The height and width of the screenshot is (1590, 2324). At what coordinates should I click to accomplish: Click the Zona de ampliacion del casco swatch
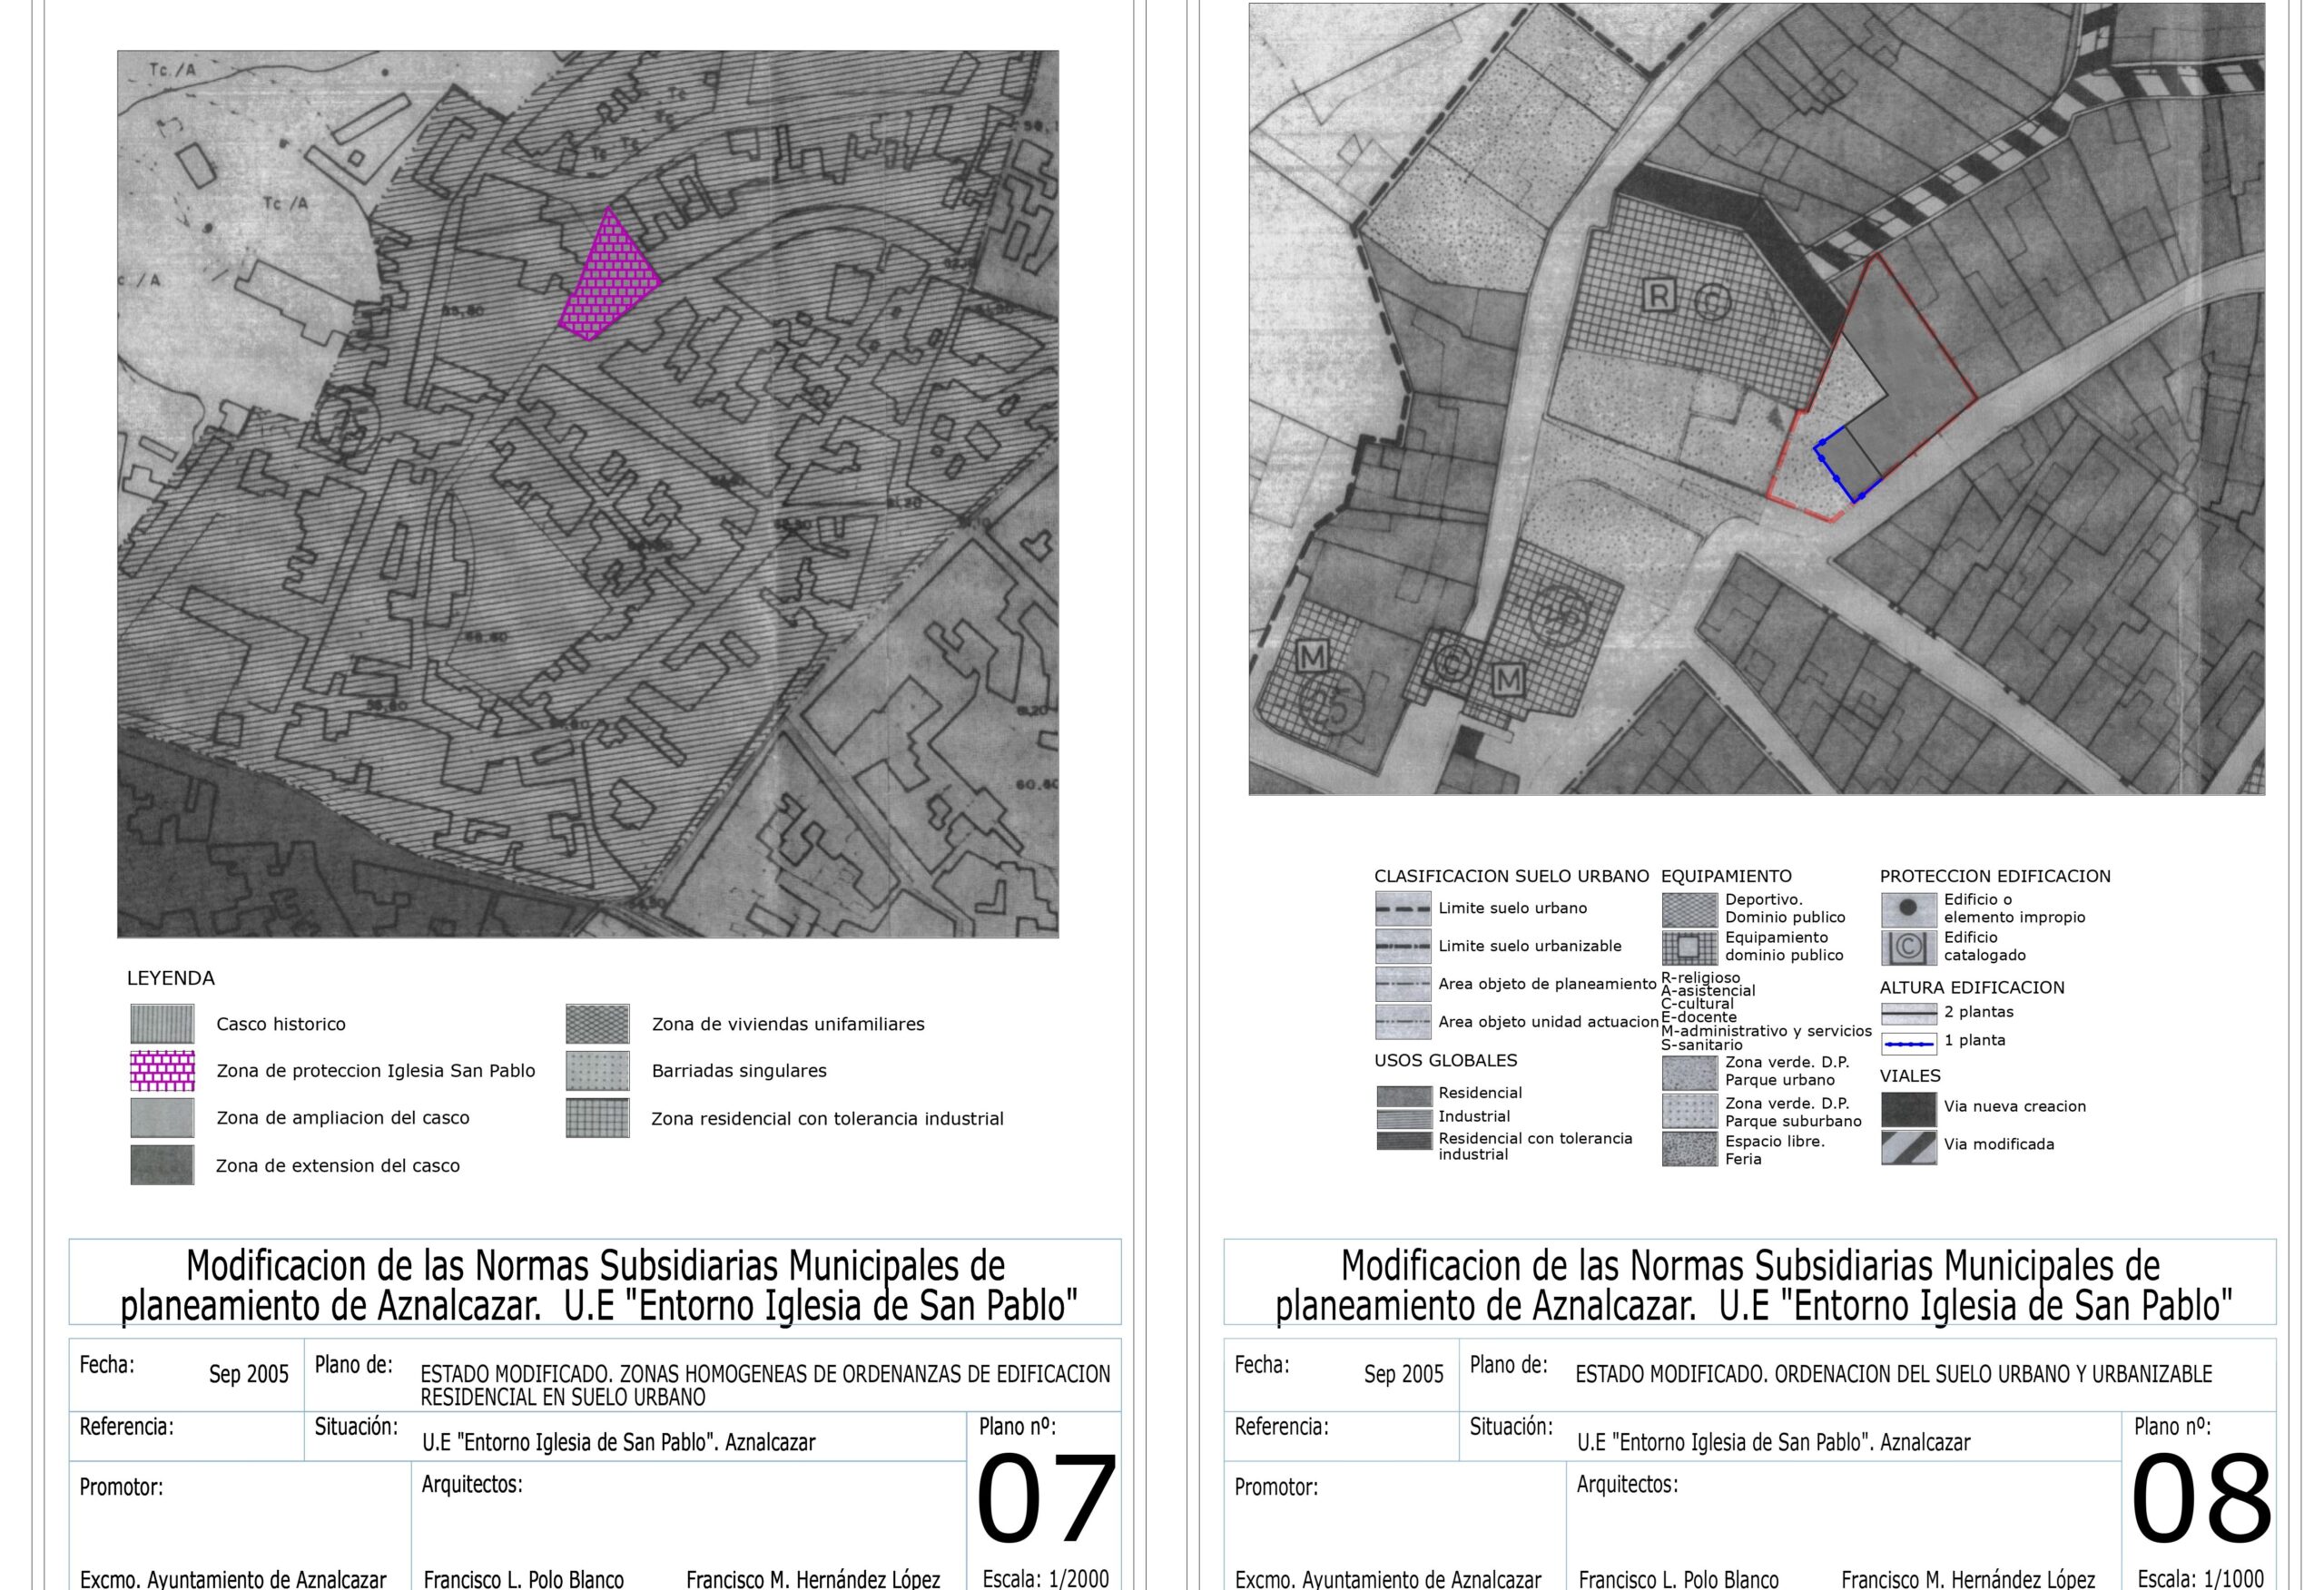coord(162,1118)
